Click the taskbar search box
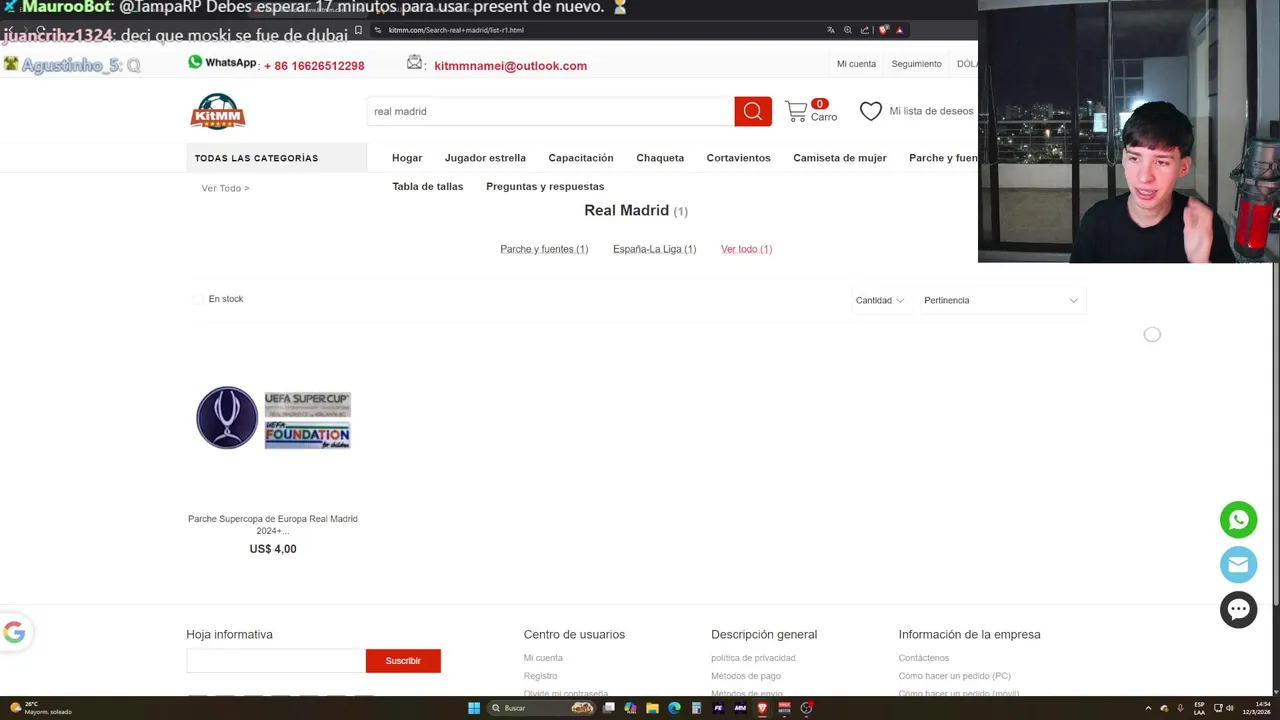Screen dimensions: 1280x720 point(540,708)
